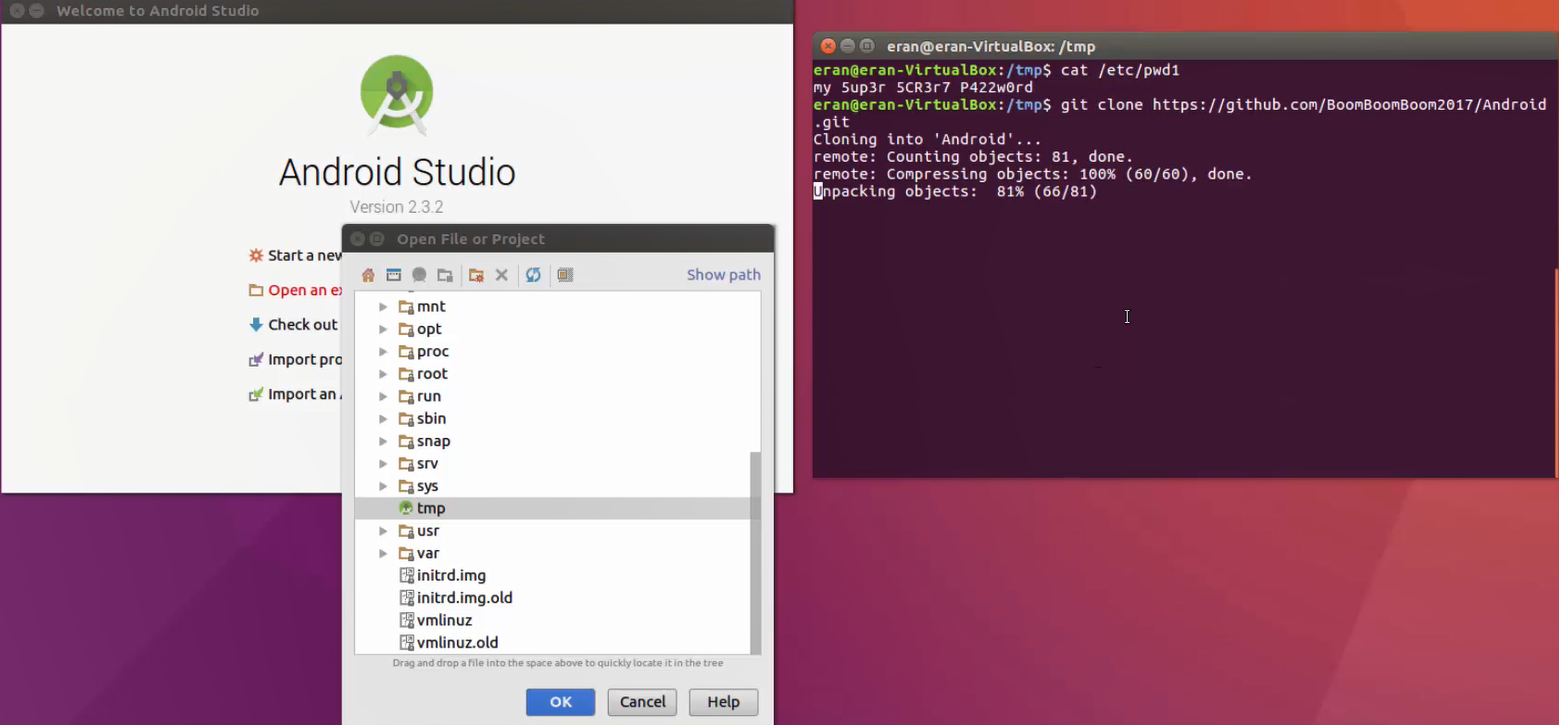This screenshot has width=1559, height=725.
Task: Expand the proc folder arrow
Action: click(x=383, y=351)
